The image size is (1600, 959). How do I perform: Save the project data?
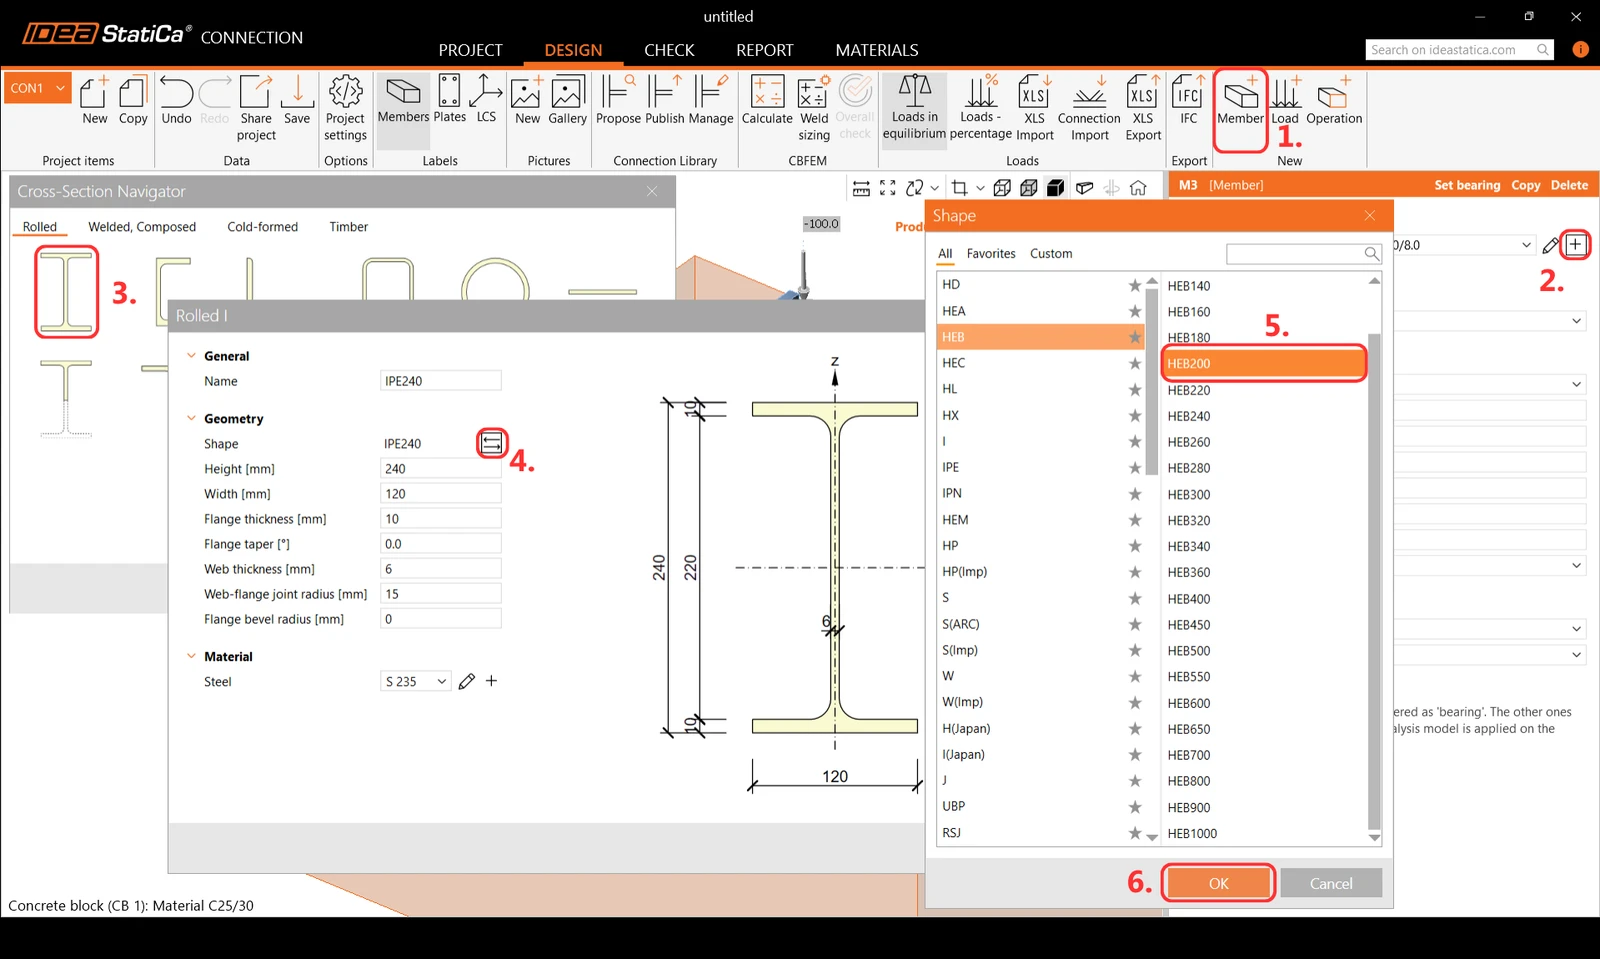coord(297,101)
